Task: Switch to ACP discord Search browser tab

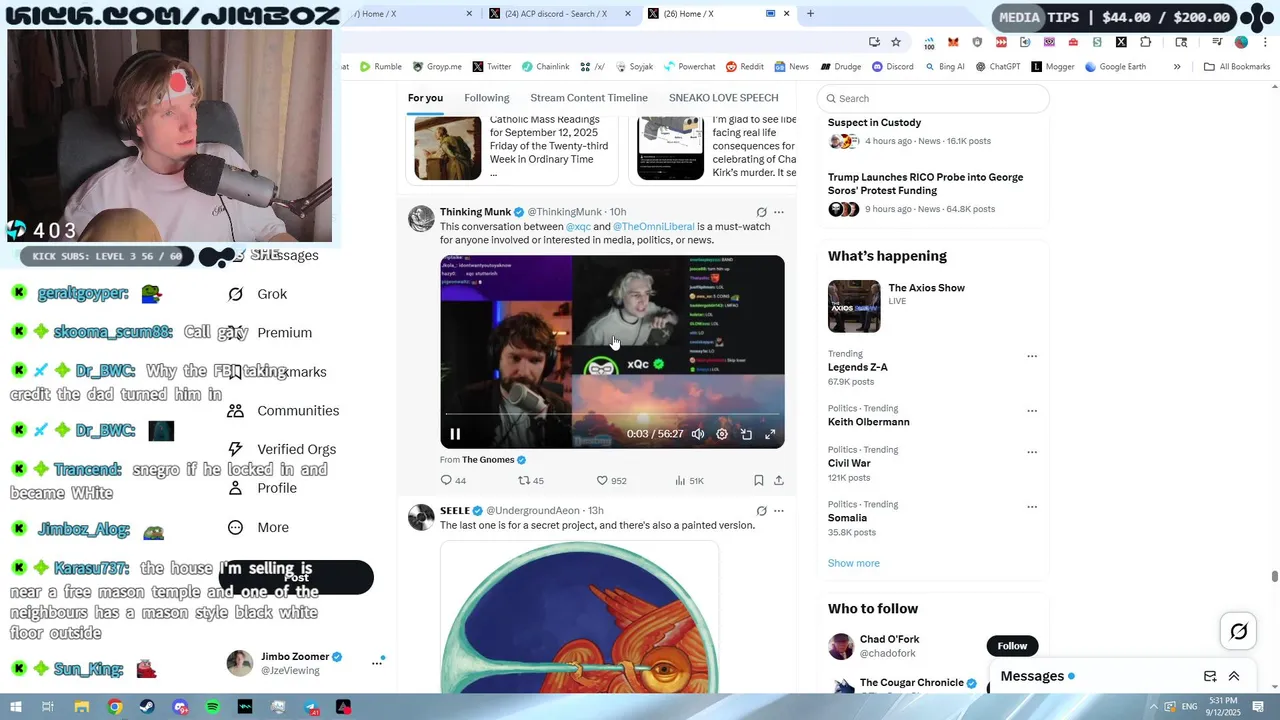Action: click(560, 14)
